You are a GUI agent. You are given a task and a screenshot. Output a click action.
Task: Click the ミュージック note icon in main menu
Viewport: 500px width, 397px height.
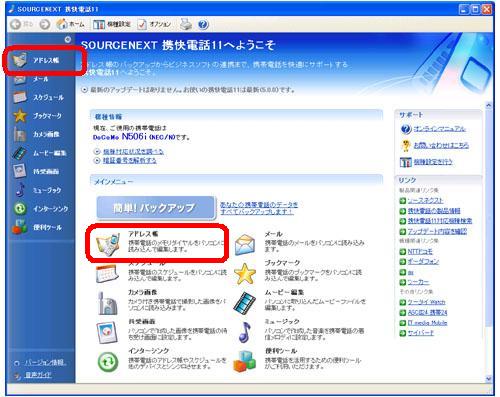pos(245,332)
